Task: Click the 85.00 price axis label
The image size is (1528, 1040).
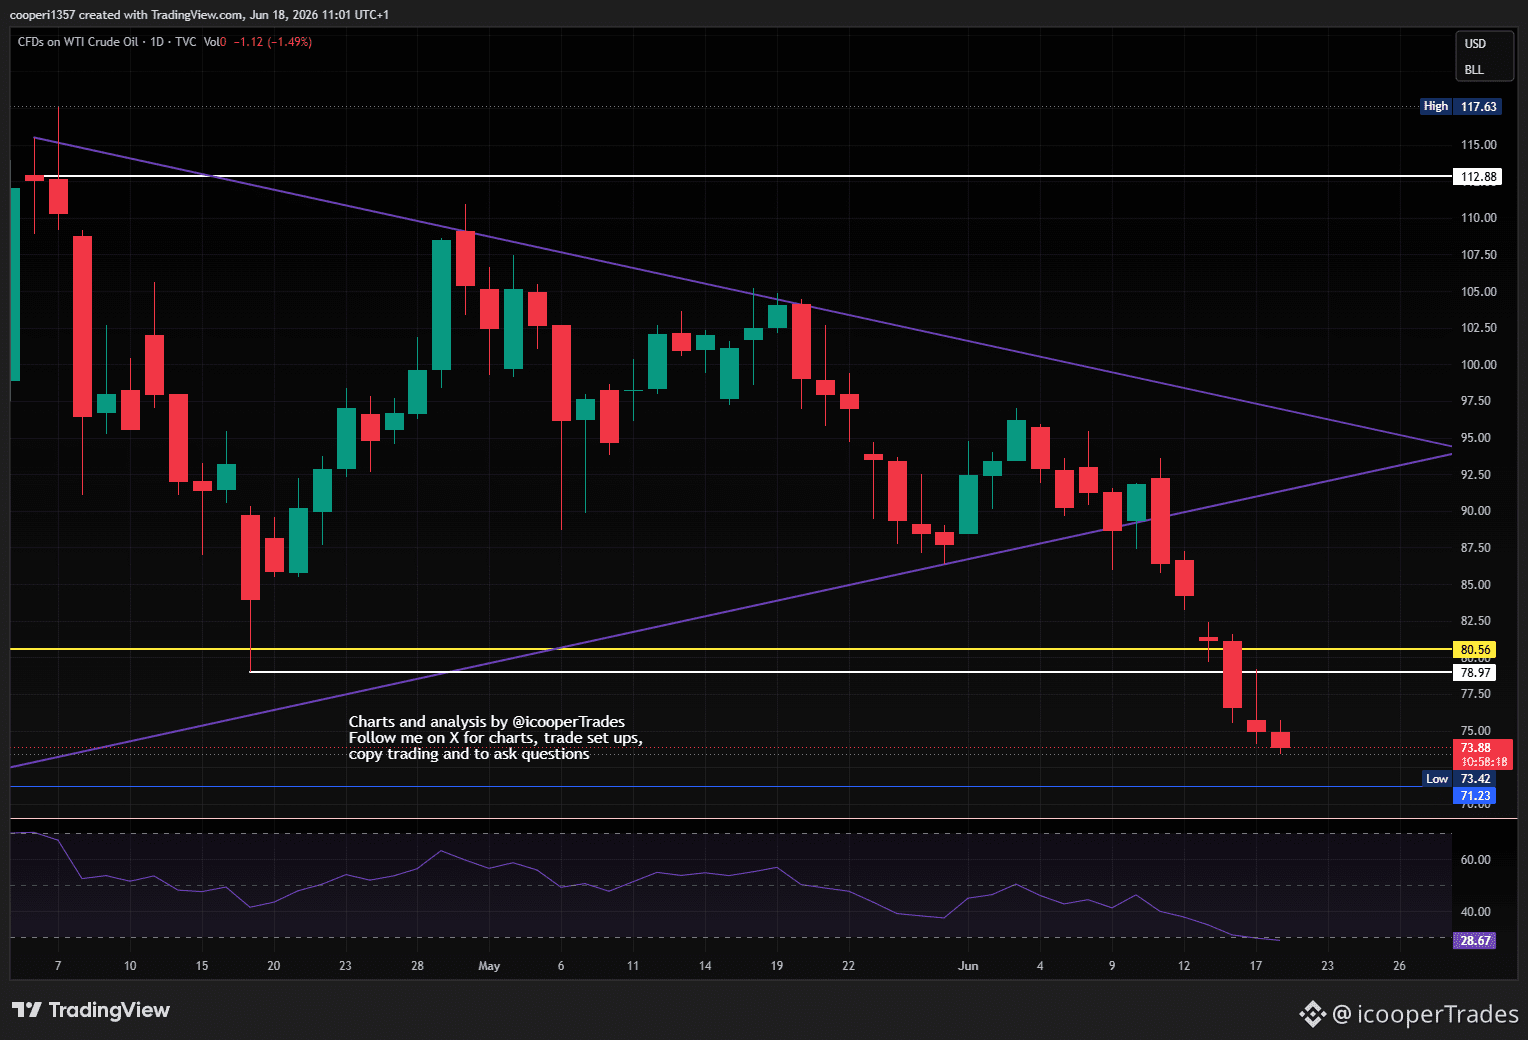Action: (x=1475, y=585)
